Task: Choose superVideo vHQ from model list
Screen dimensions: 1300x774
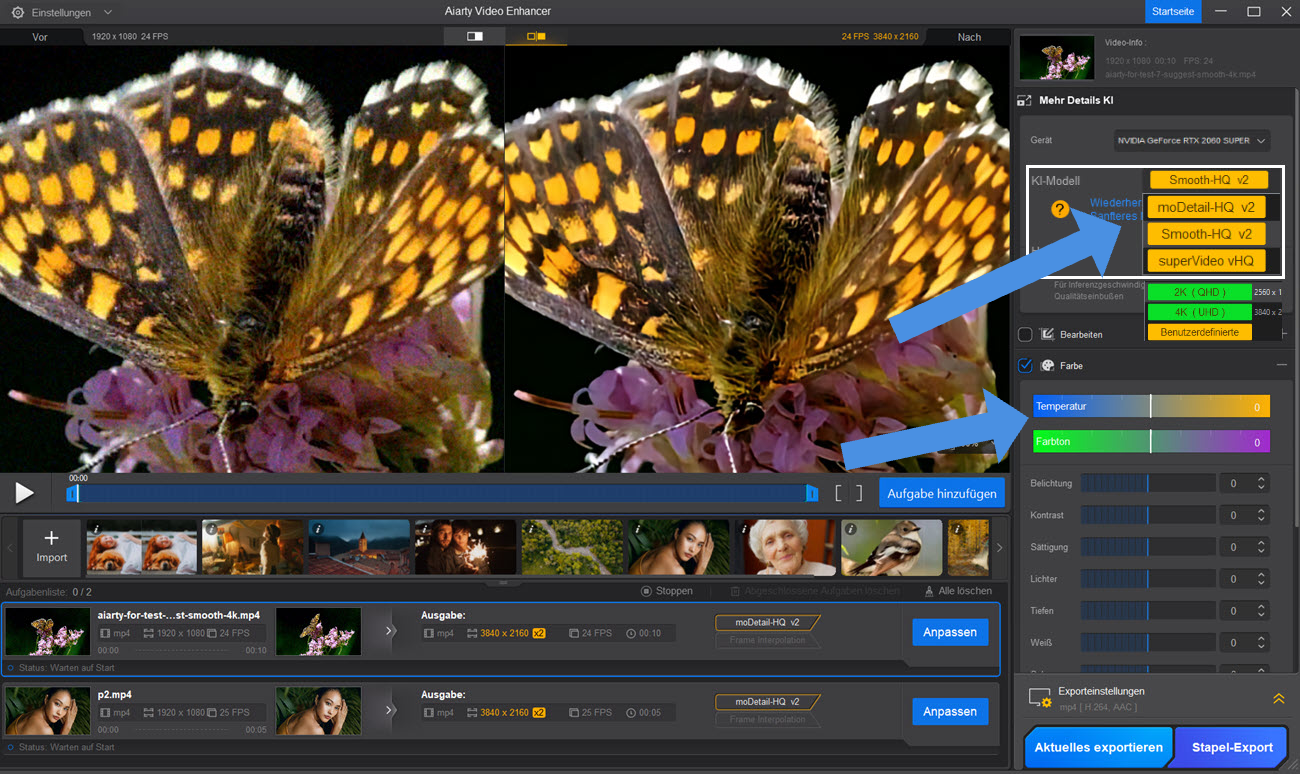Action: pos(1205,261)
